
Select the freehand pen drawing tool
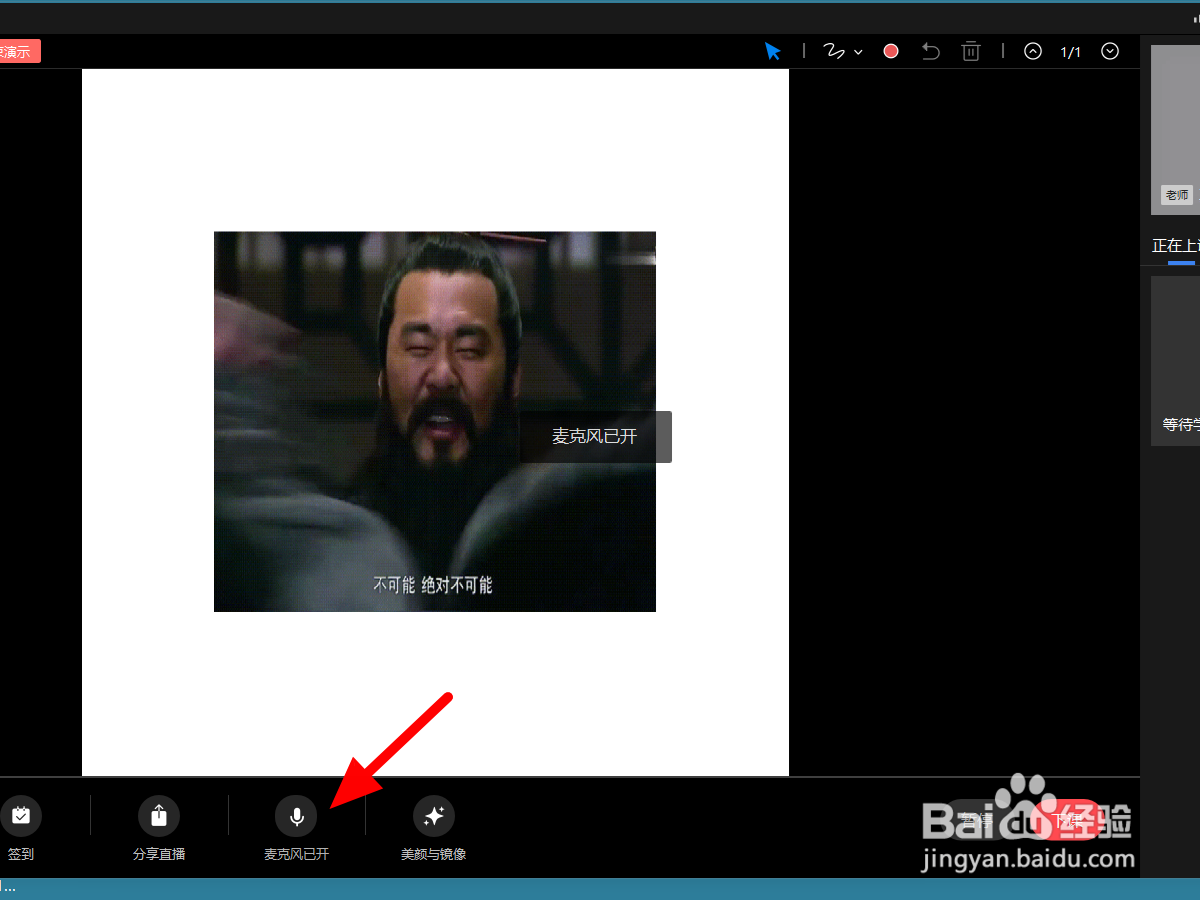(834, 51)
